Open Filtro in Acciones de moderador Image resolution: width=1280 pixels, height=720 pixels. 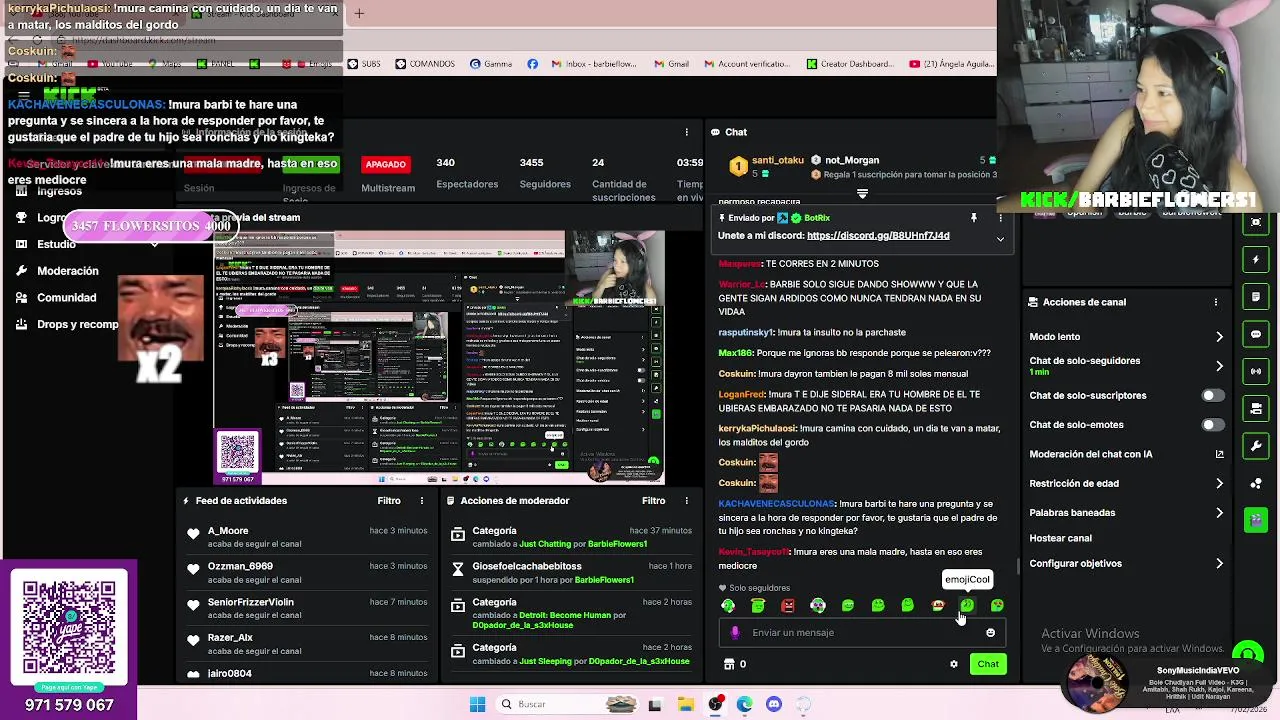coord(654,501)
